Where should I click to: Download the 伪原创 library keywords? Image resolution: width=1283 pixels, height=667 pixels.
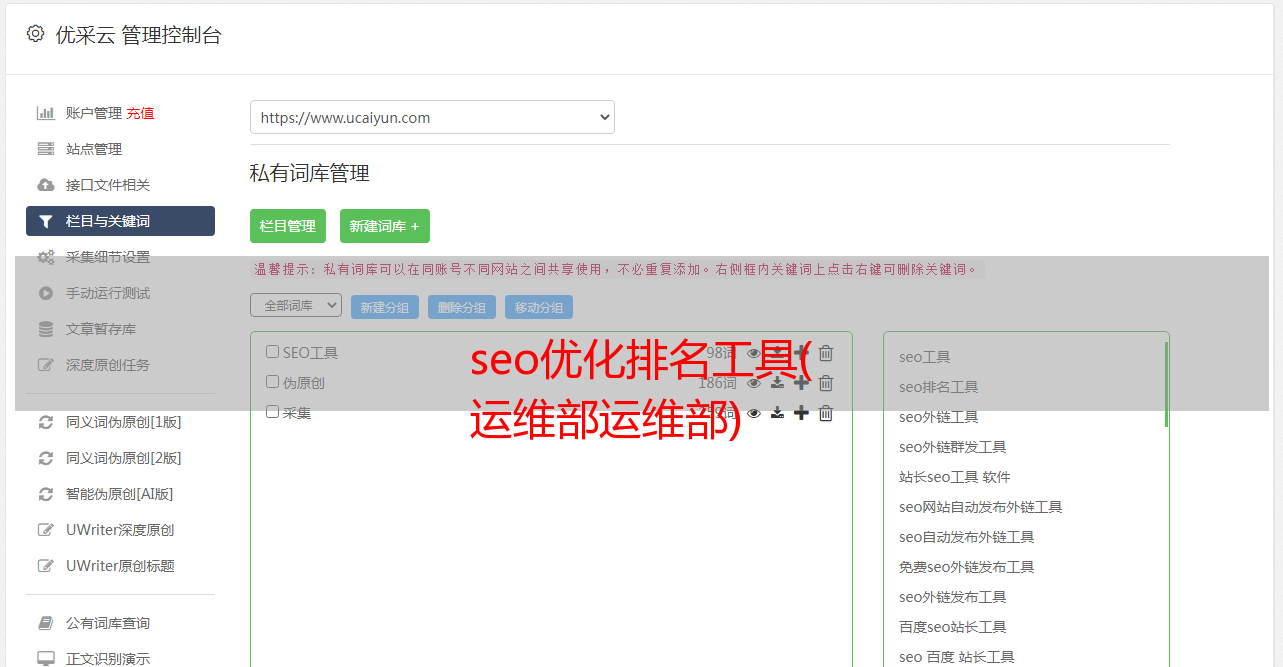tap(778, 383)
